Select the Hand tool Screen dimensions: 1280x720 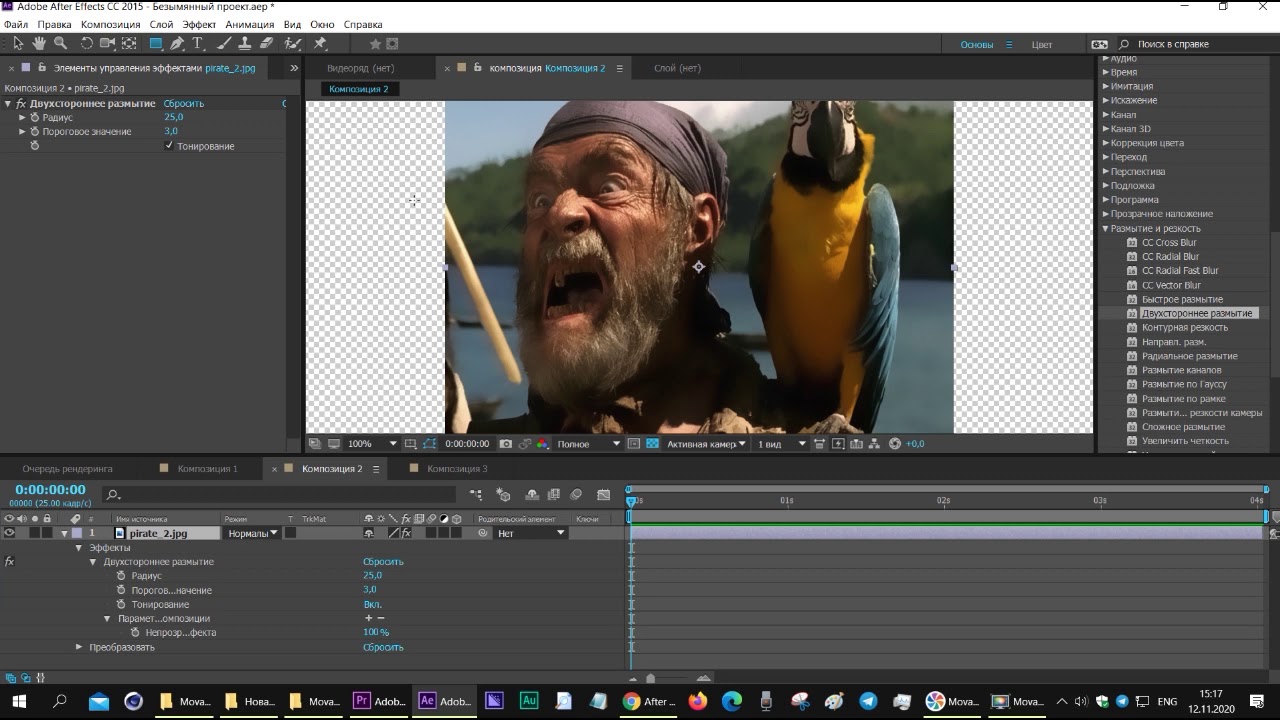[x=39, y=43]
